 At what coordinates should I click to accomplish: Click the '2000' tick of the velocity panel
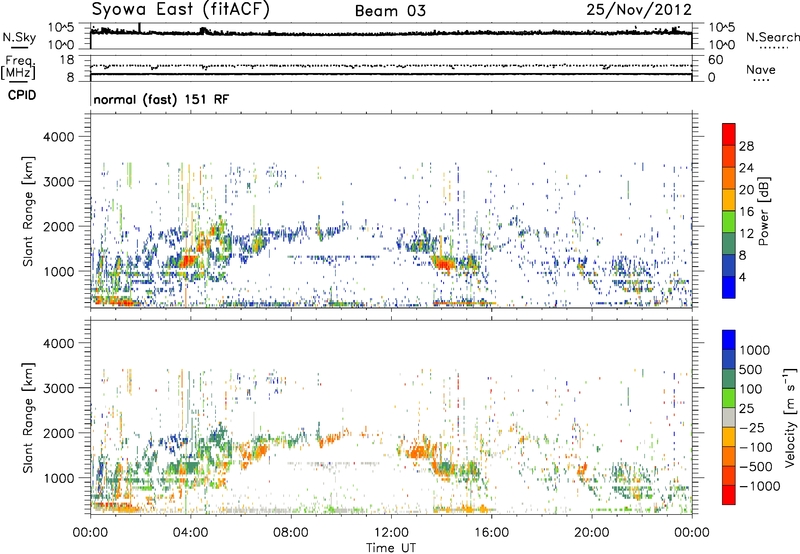coord(59,433)
